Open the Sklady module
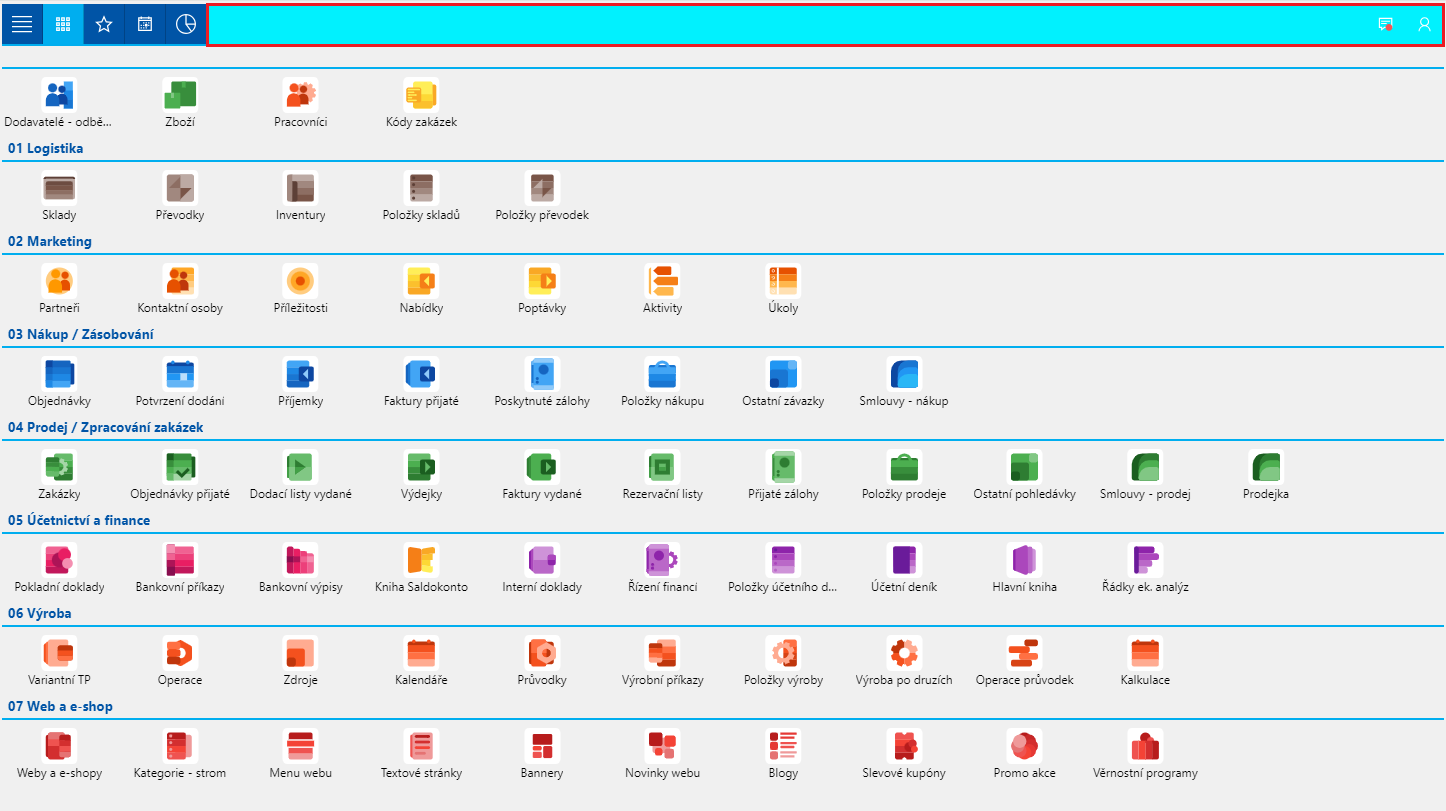Screen dimensions: 1446x811 59,188
